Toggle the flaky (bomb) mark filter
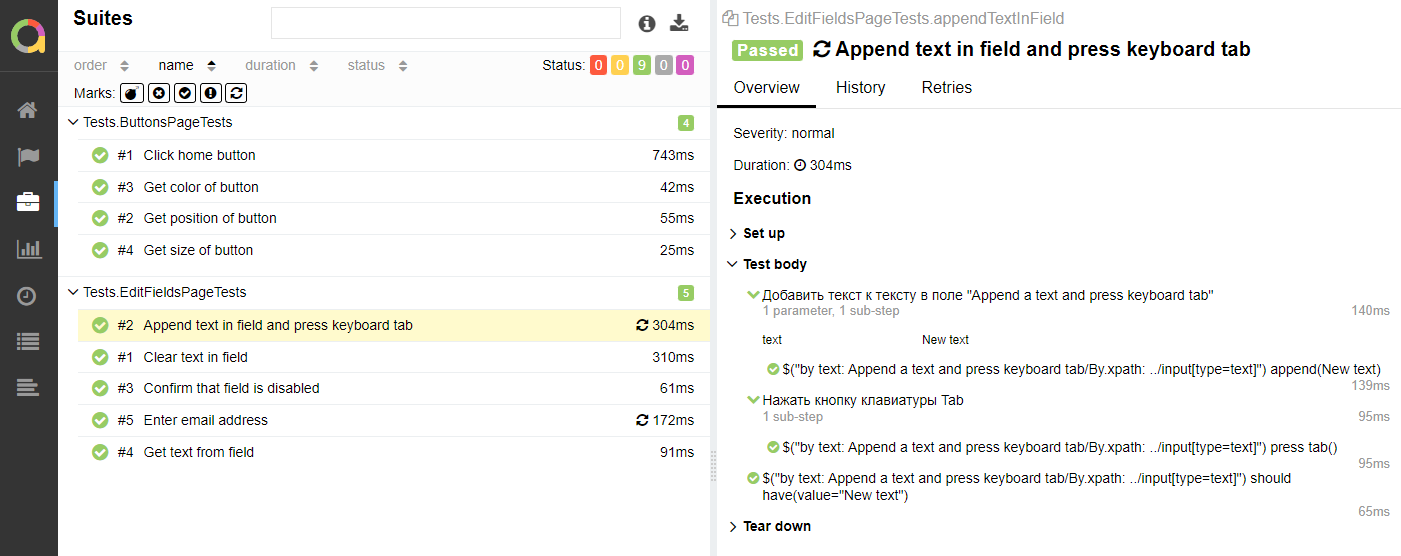Image resolution: width=1401 pixels, height=556 pixels. click(x=131, y=93)
